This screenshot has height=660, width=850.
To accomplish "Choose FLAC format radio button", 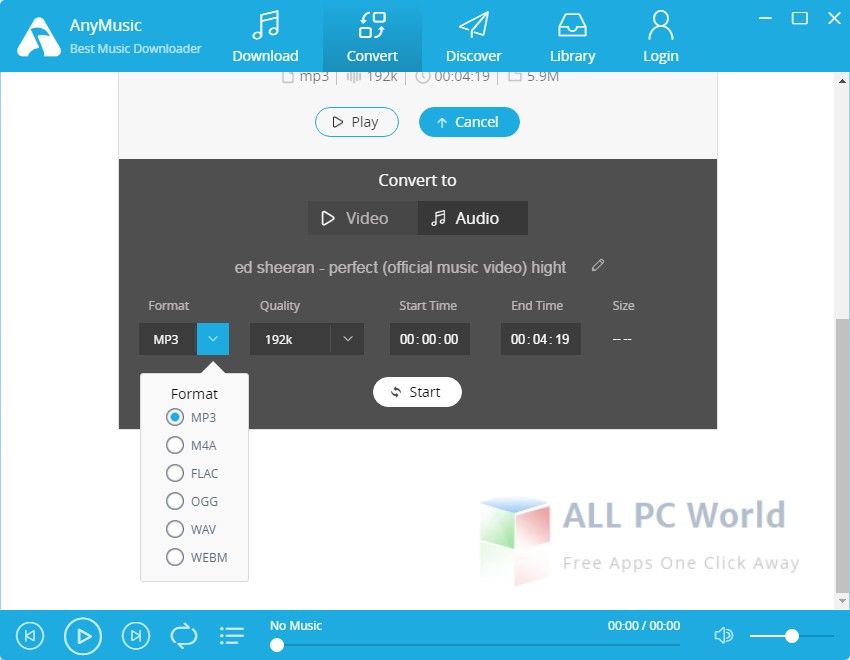I will pyautogui.click(x=175, y=473).
